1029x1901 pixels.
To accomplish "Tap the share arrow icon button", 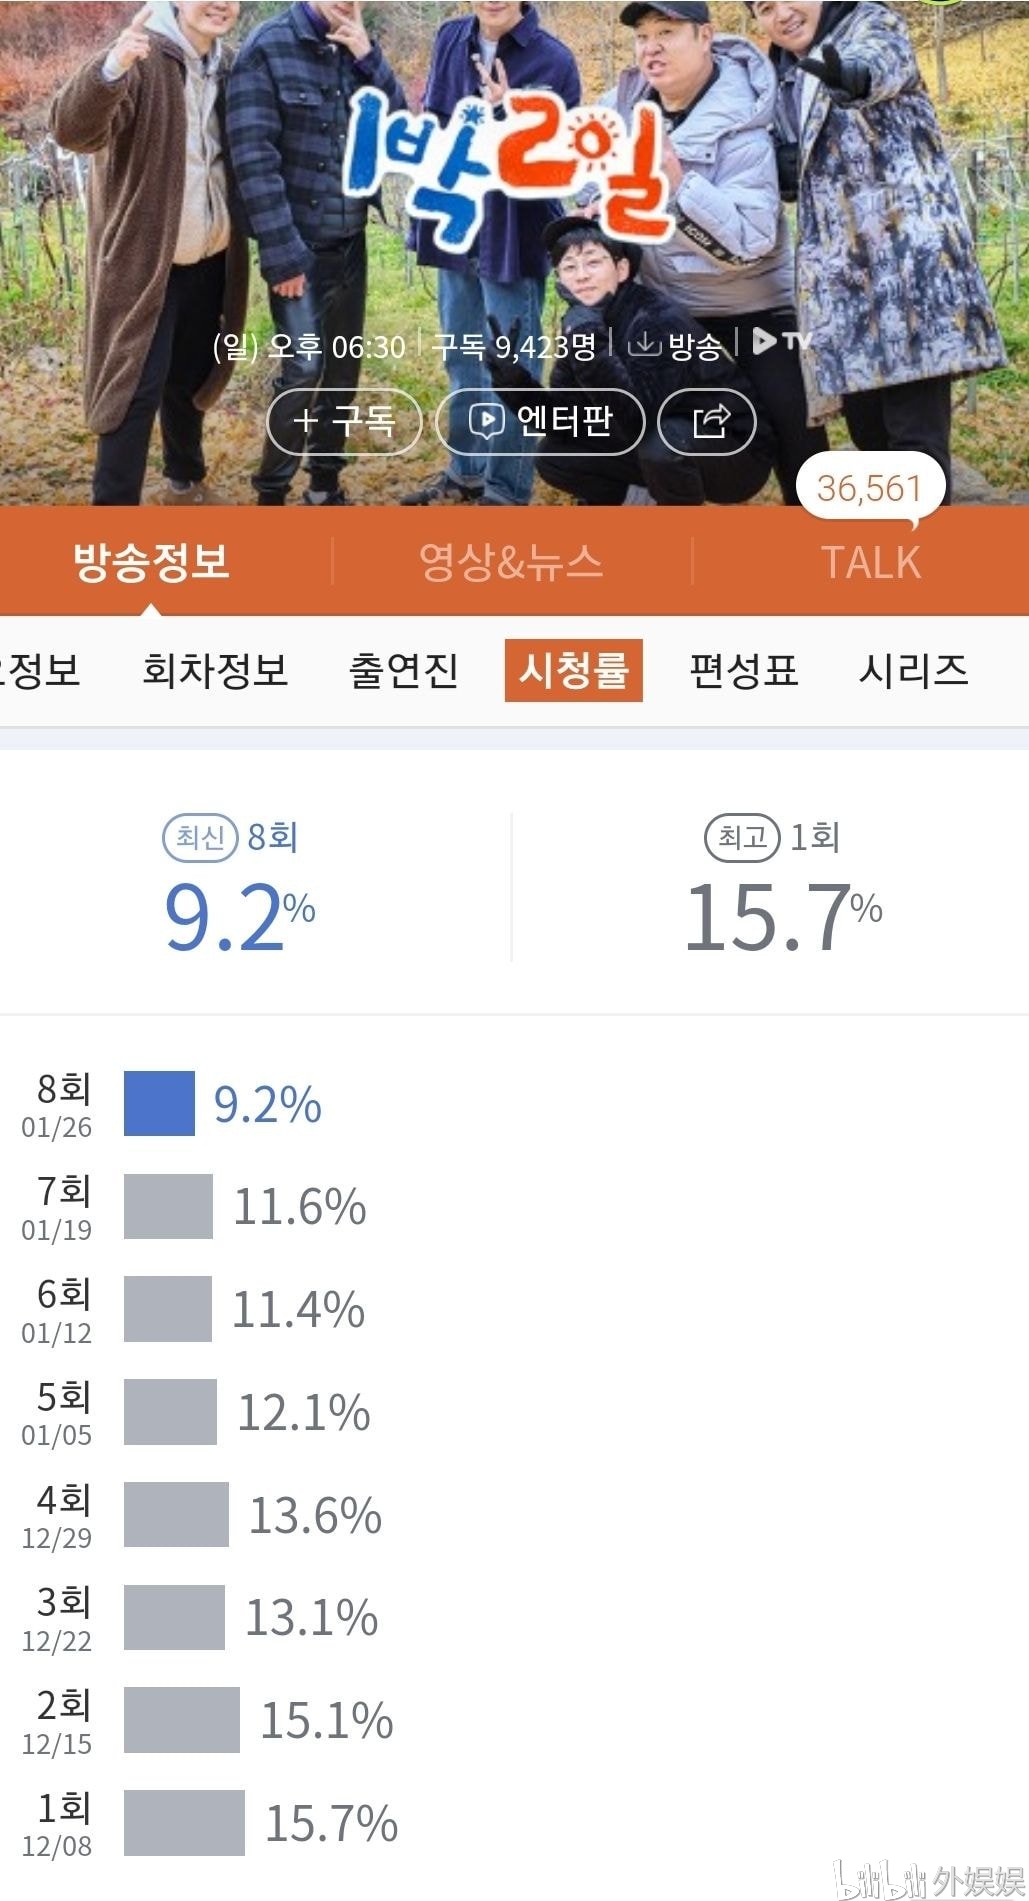I will [707, 421].
